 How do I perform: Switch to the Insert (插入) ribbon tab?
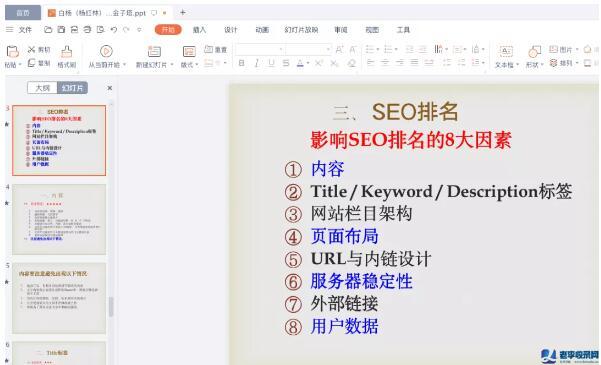(199, 30)
